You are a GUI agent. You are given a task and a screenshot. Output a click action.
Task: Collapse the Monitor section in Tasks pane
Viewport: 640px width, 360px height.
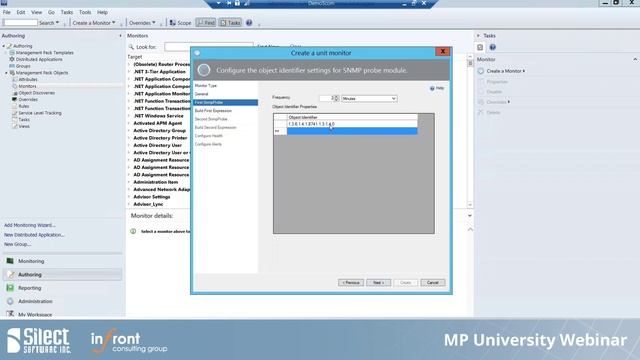pyautogui.click(x=635, y=60)
